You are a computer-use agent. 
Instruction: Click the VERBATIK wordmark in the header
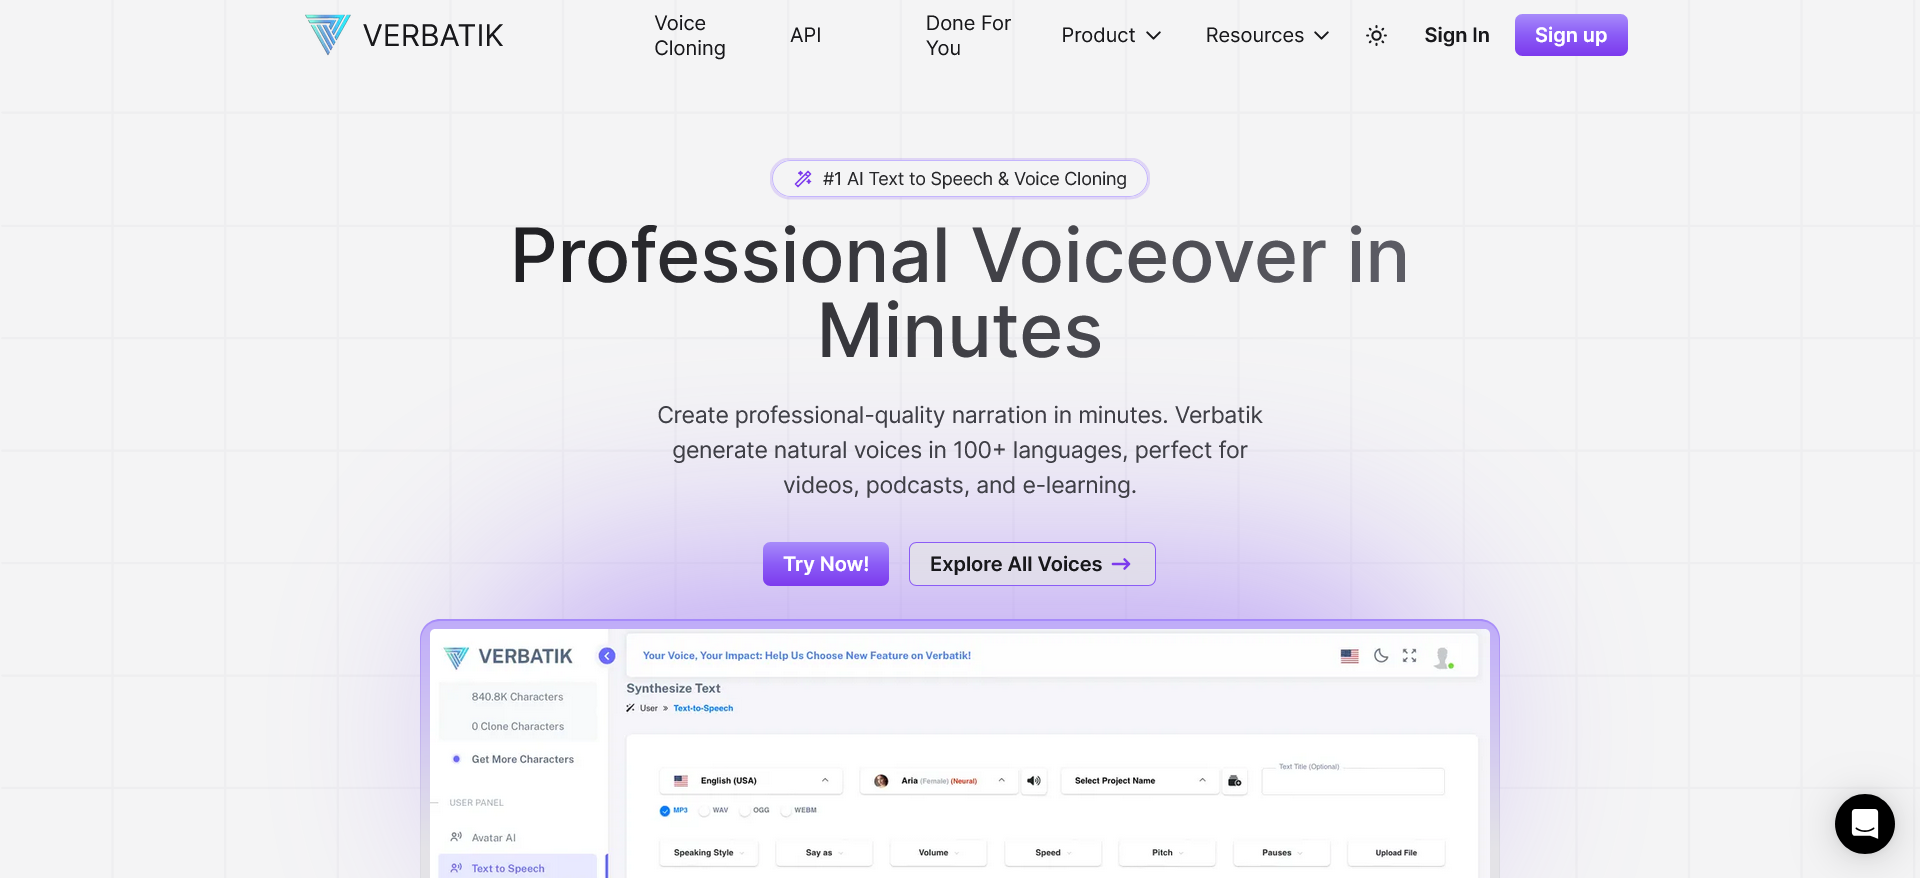(x=433, y=36)
